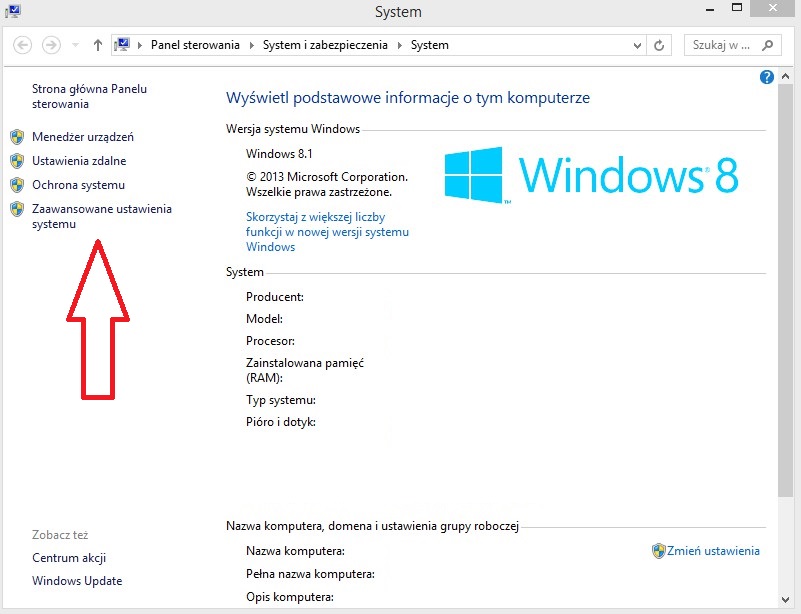Click the shield icon beside Menedżer urządzeń
Image resolution: width=801 pixels, height=614 pixels.
17,137
